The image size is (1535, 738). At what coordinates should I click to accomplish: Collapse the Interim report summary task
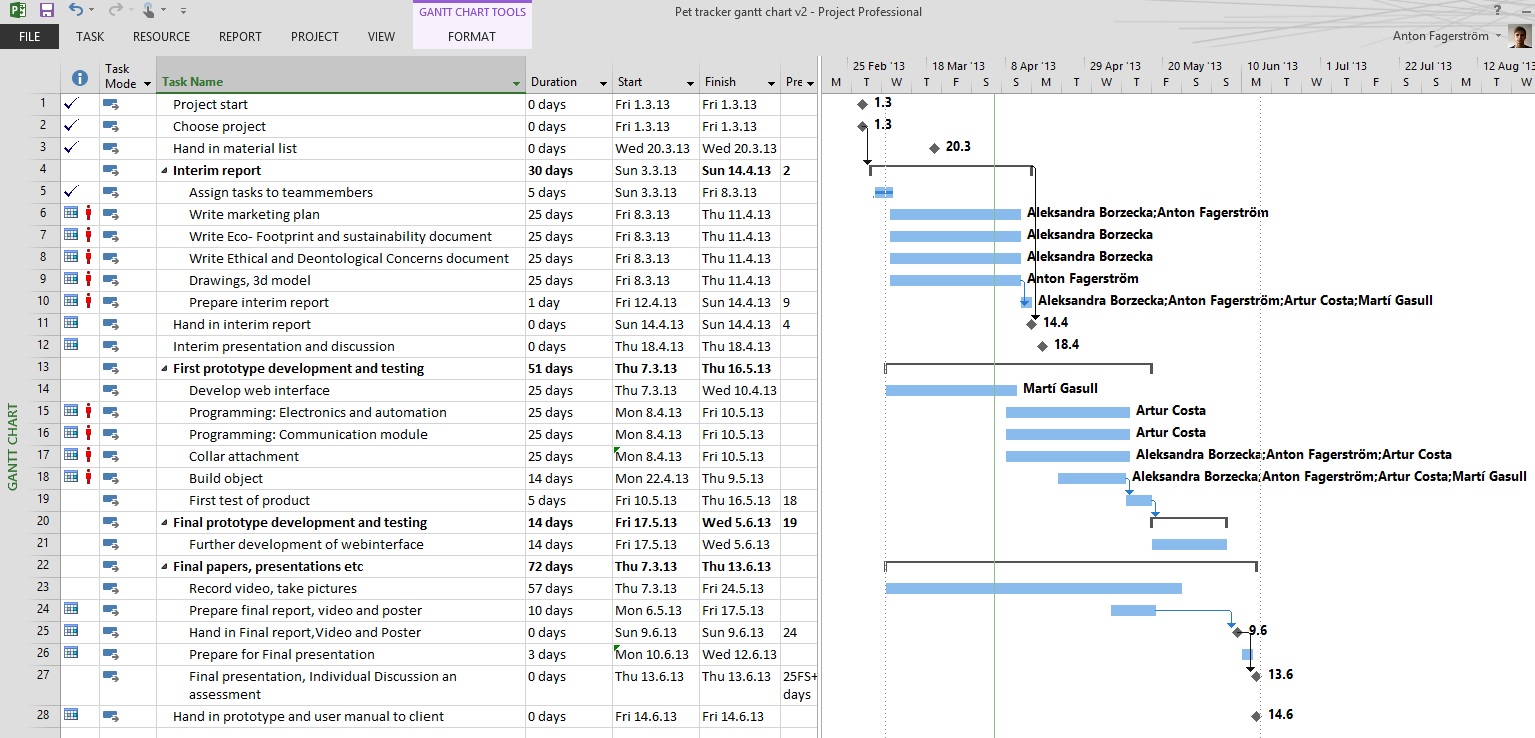(164, 171)
